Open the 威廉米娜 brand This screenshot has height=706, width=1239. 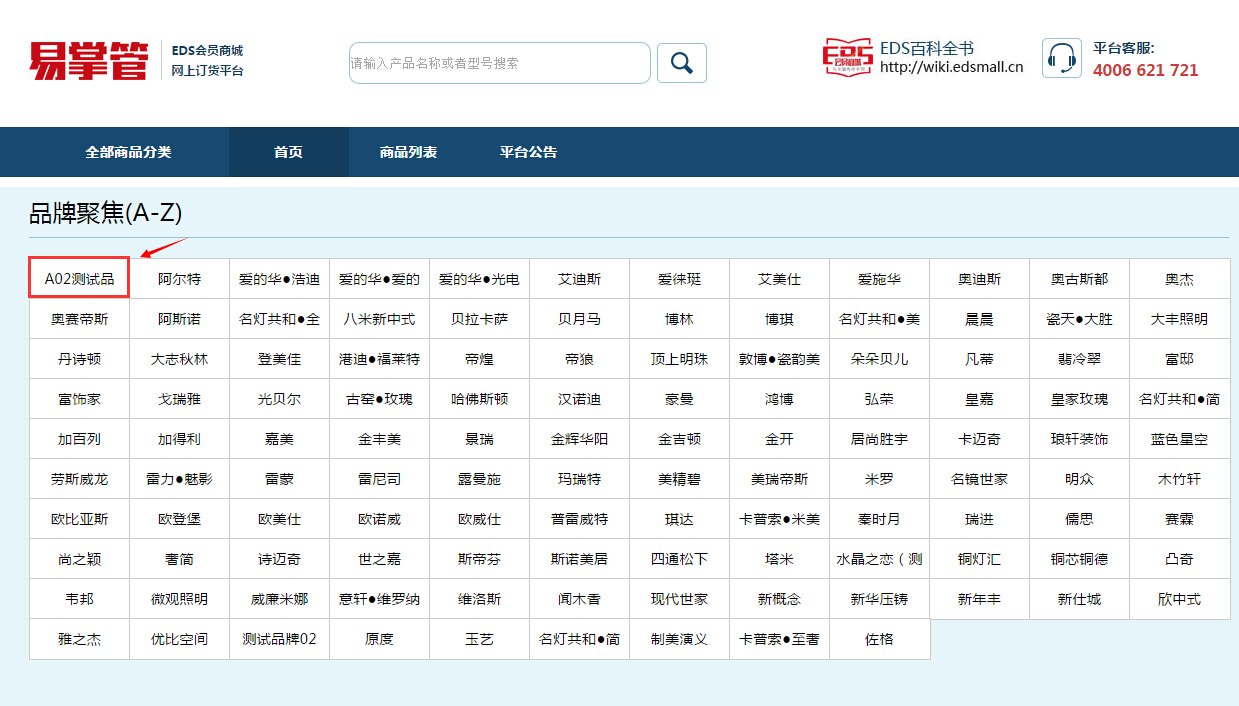pos(280,599)
